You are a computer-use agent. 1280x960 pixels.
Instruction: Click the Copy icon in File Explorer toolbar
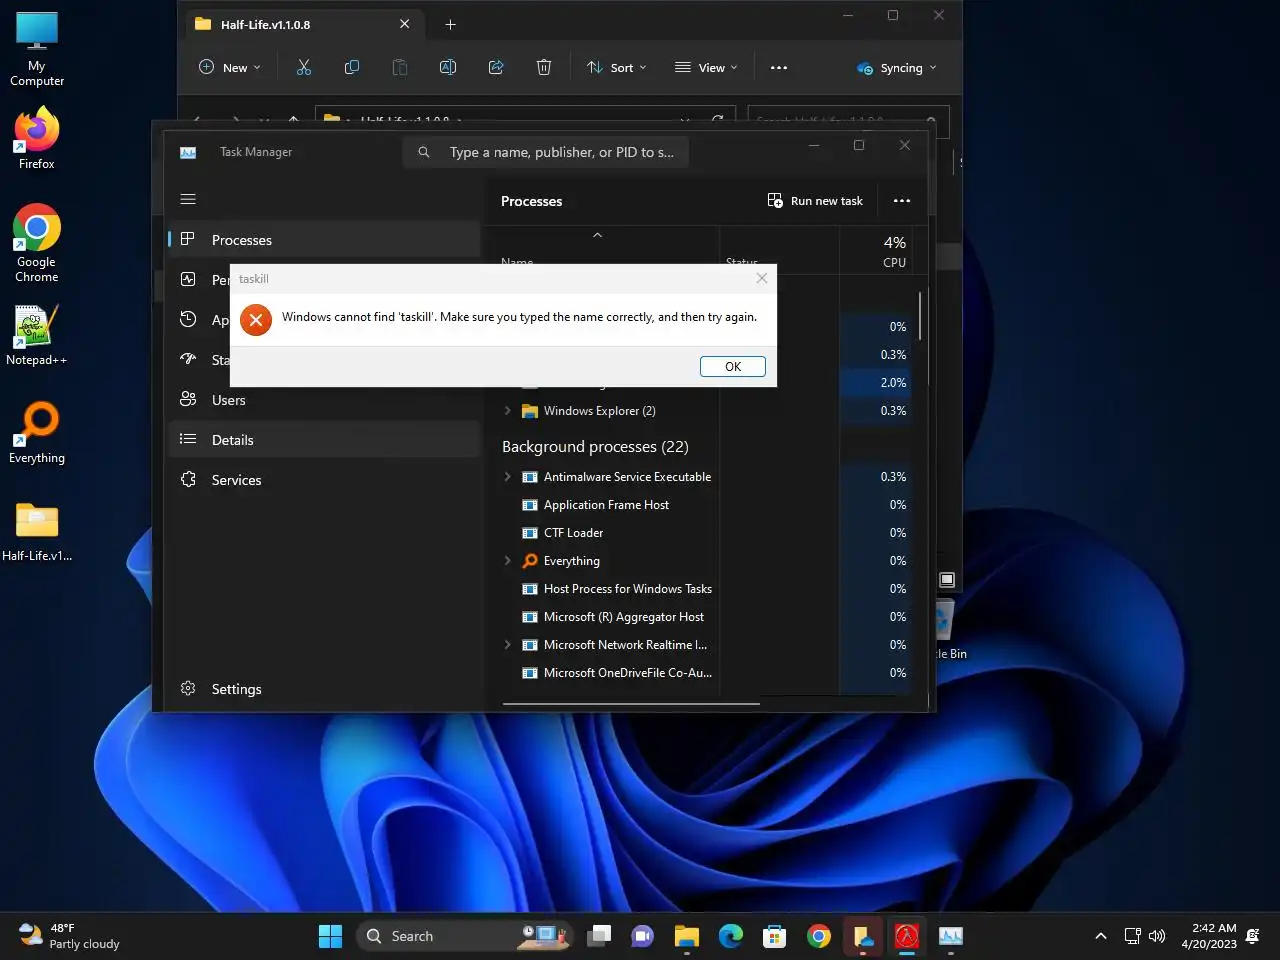click(x=352, y=67)
